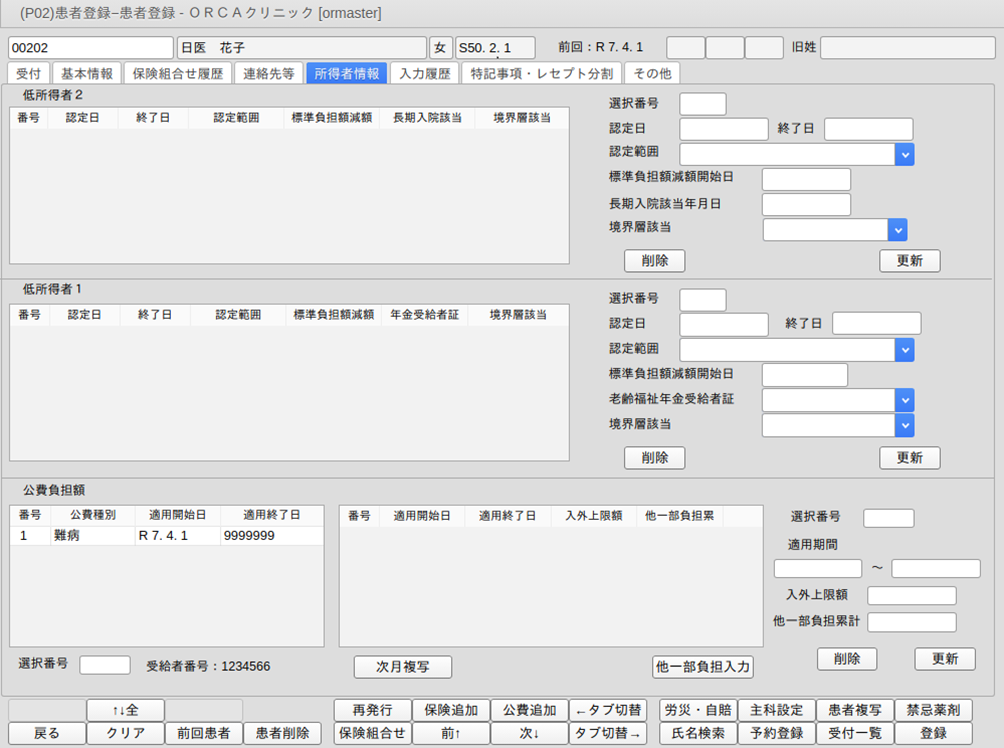Focus the patient number field 00202
Viewport: 1004px width, 748px height.
click(90, 48)
